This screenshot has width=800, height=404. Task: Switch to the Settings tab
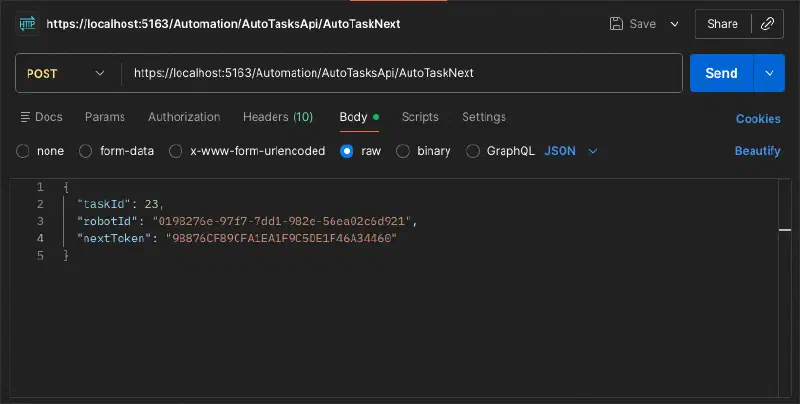[484, 117]
